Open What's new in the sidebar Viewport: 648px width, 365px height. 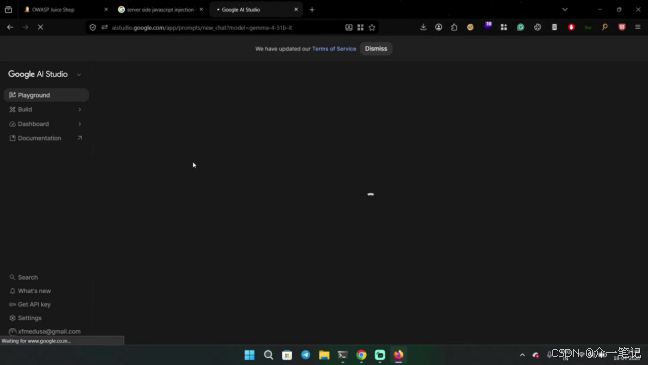pos(30,291)
